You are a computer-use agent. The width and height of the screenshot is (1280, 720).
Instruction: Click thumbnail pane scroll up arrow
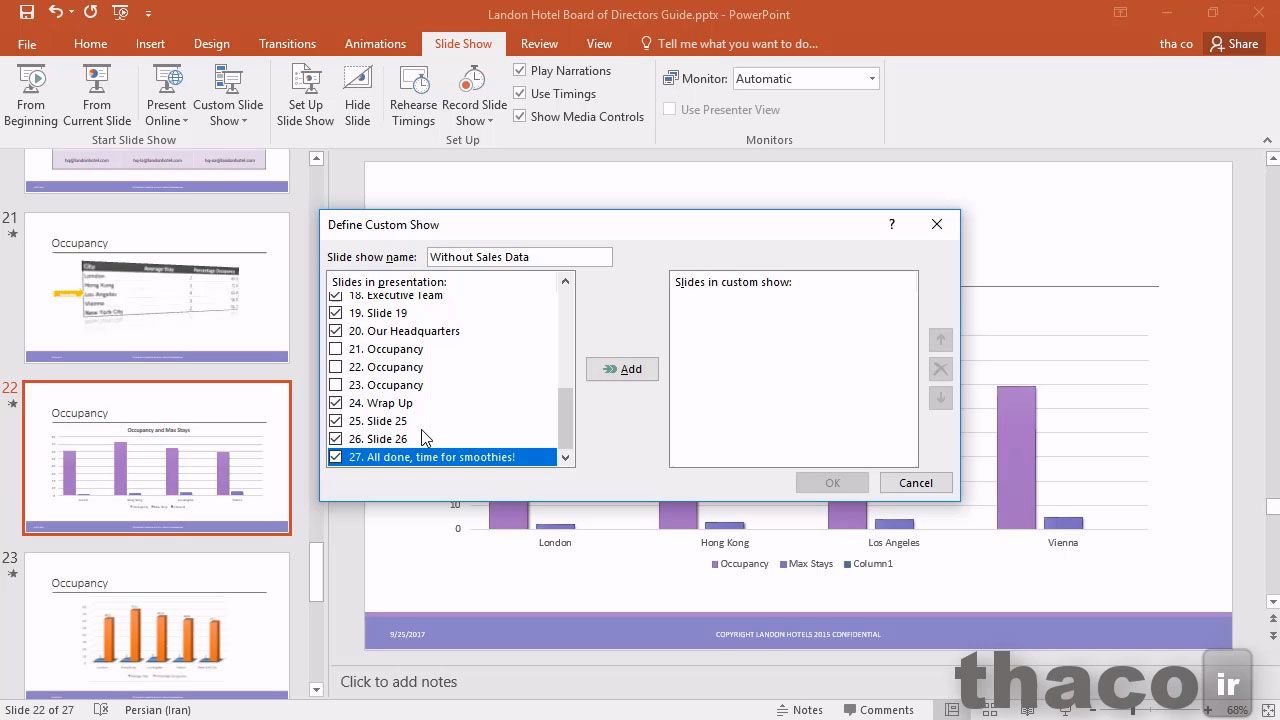(x=316, y=158)
